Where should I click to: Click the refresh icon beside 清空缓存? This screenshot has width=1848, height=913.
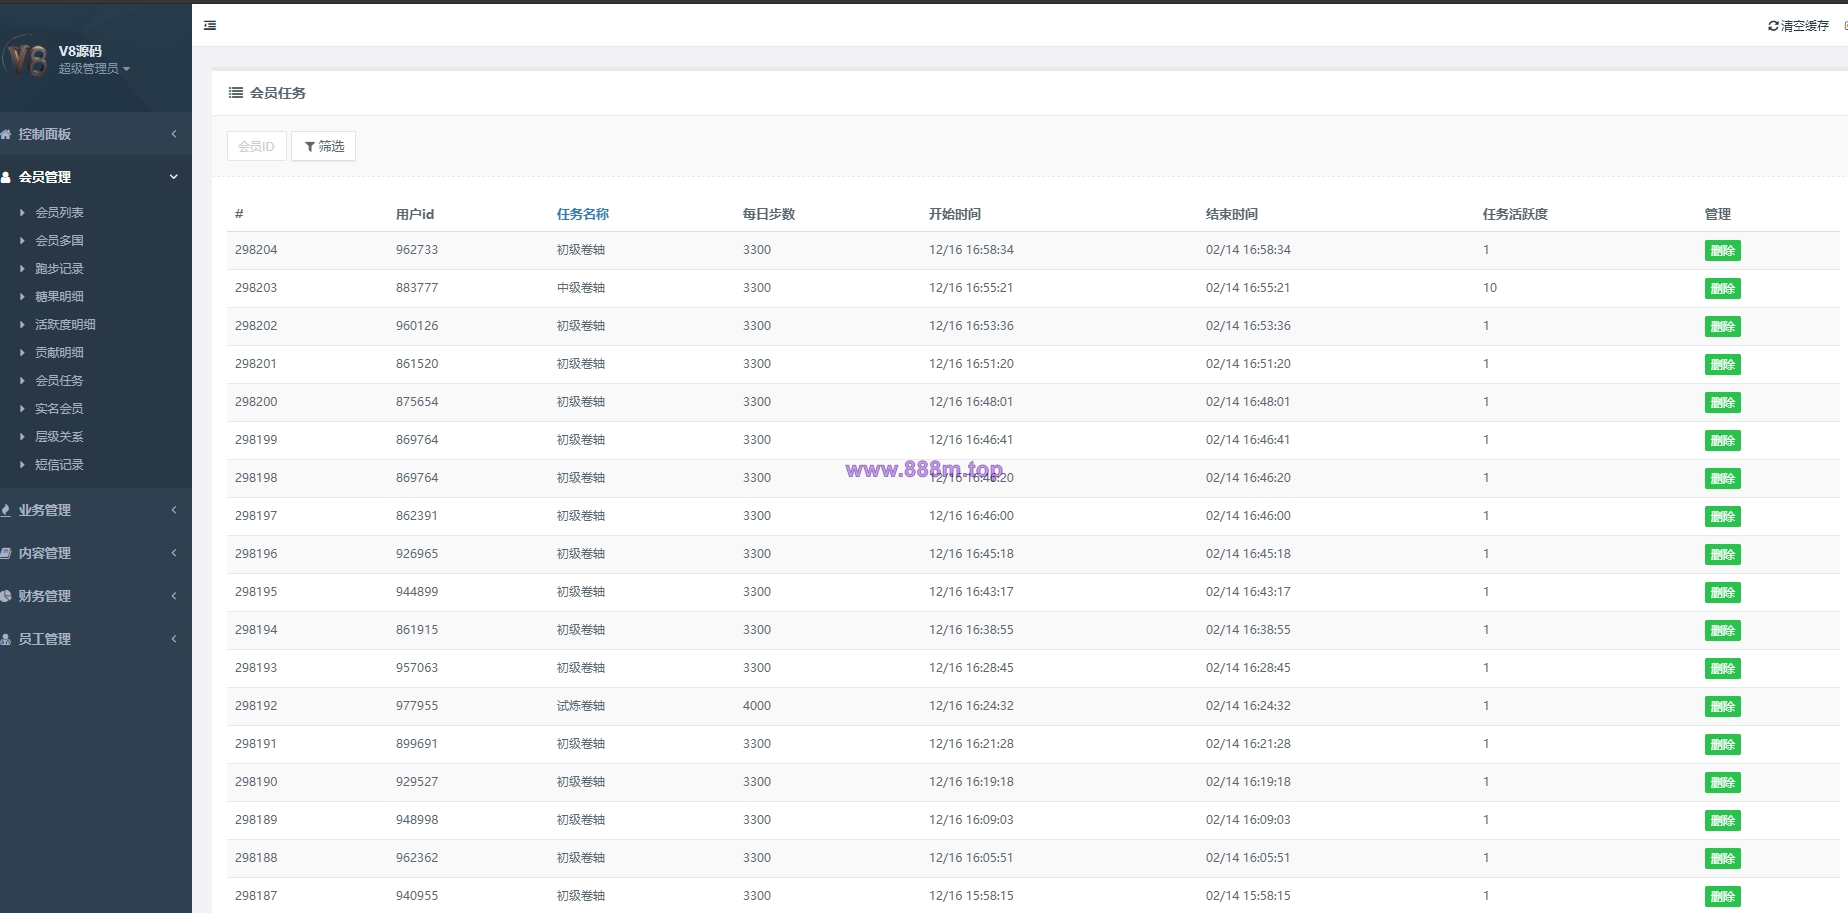tap(1773, 26)
